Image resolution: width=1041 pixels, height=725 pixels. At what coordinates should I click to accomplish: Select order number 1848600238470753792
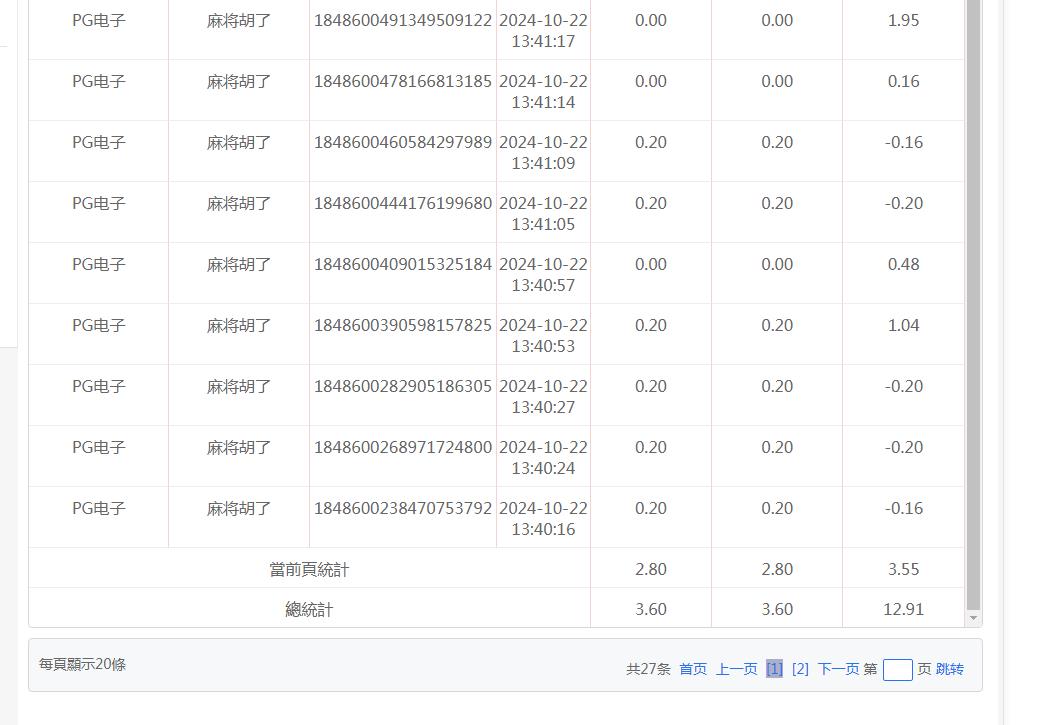[x=403, y=508]
